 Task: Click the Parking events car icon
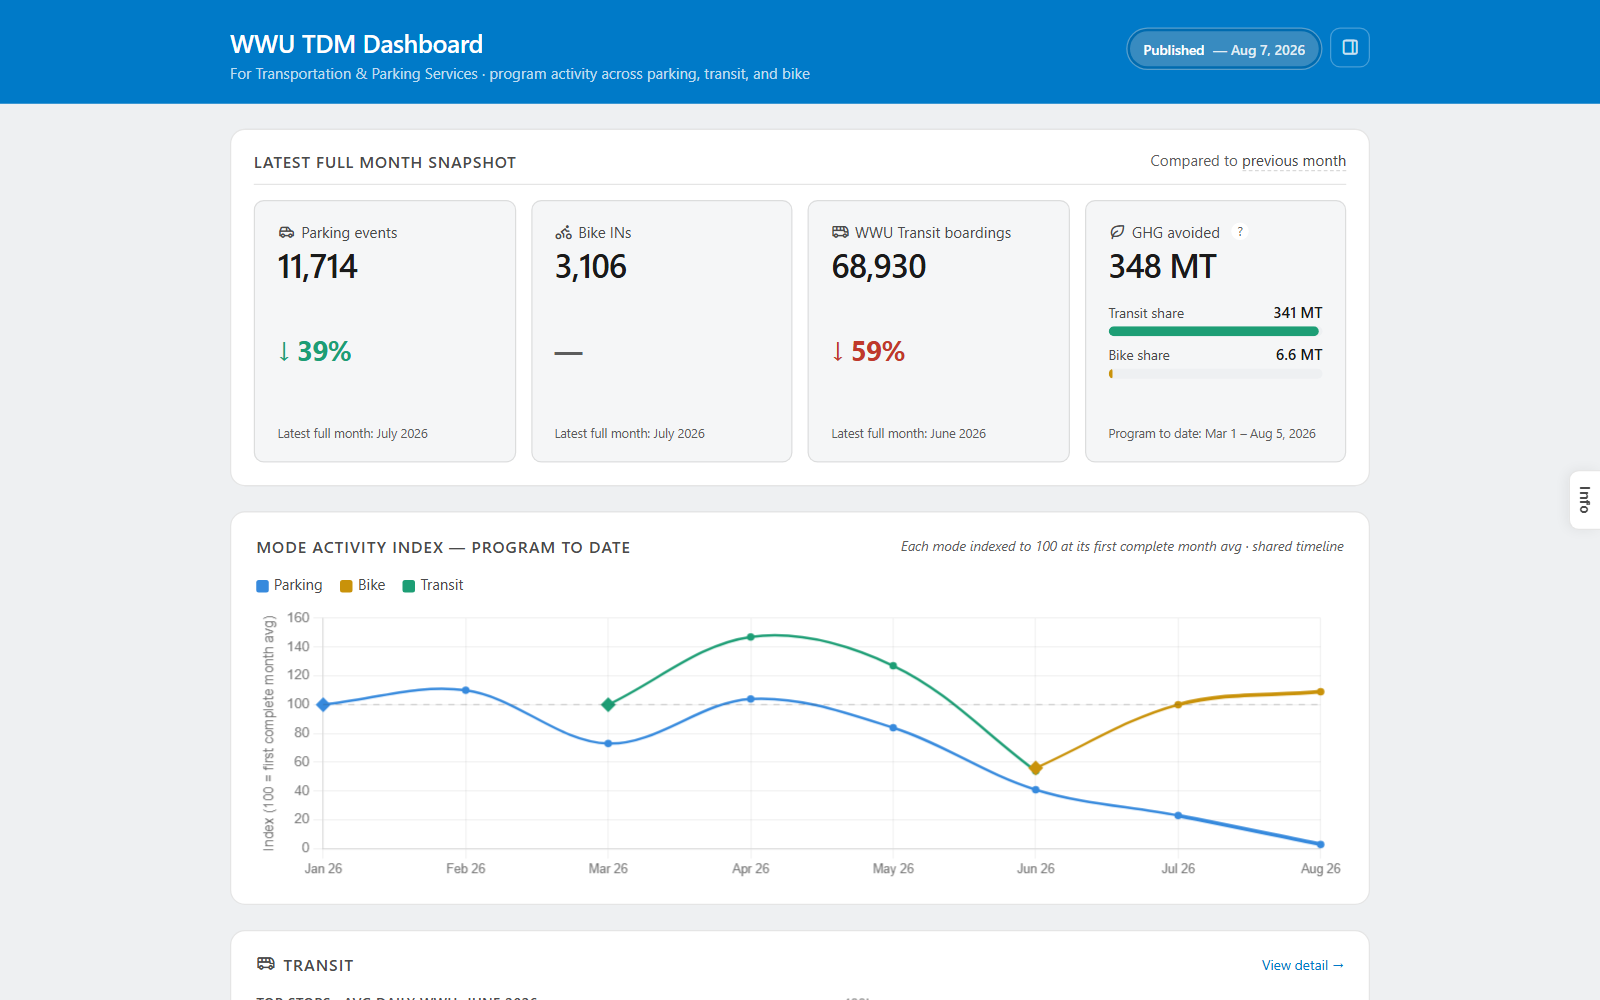click(x=286, y=232)
